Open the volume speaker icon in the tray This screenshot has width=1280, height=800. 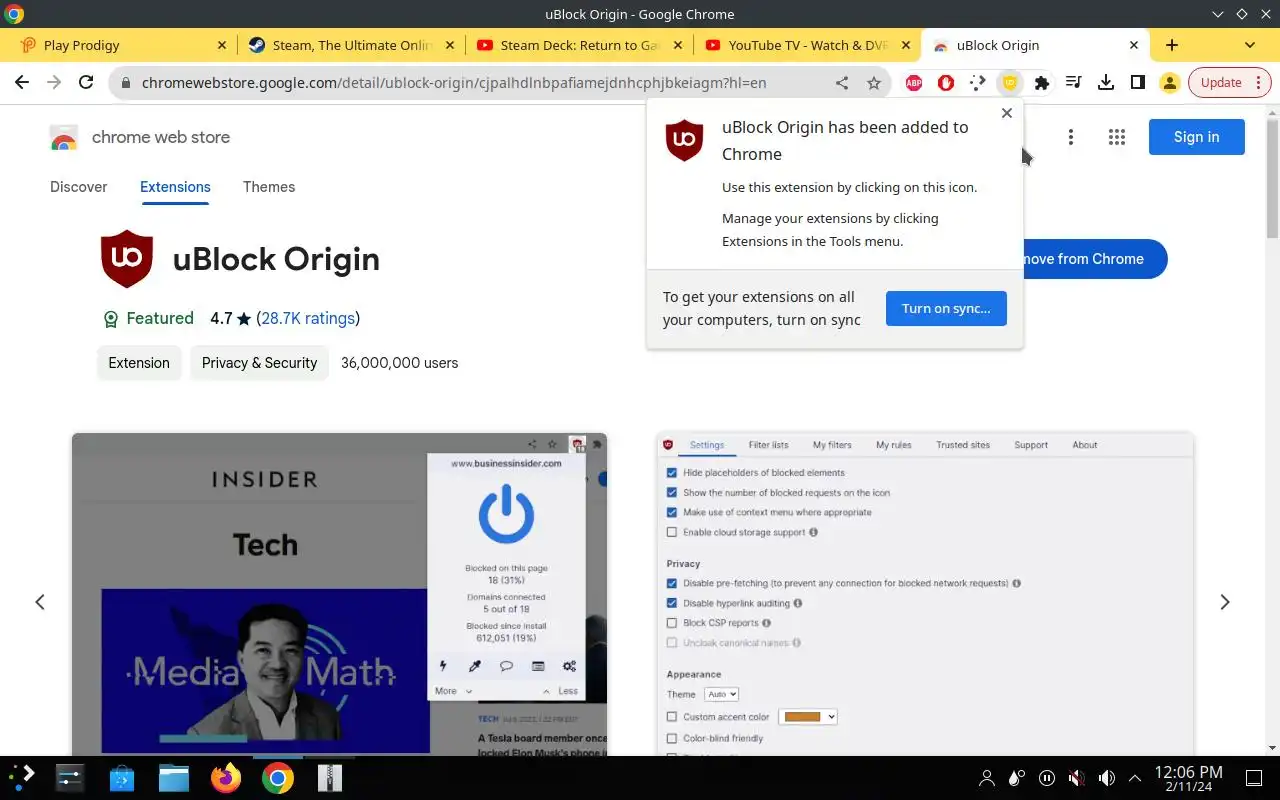pyautogui.click(x=1106, y=778)
